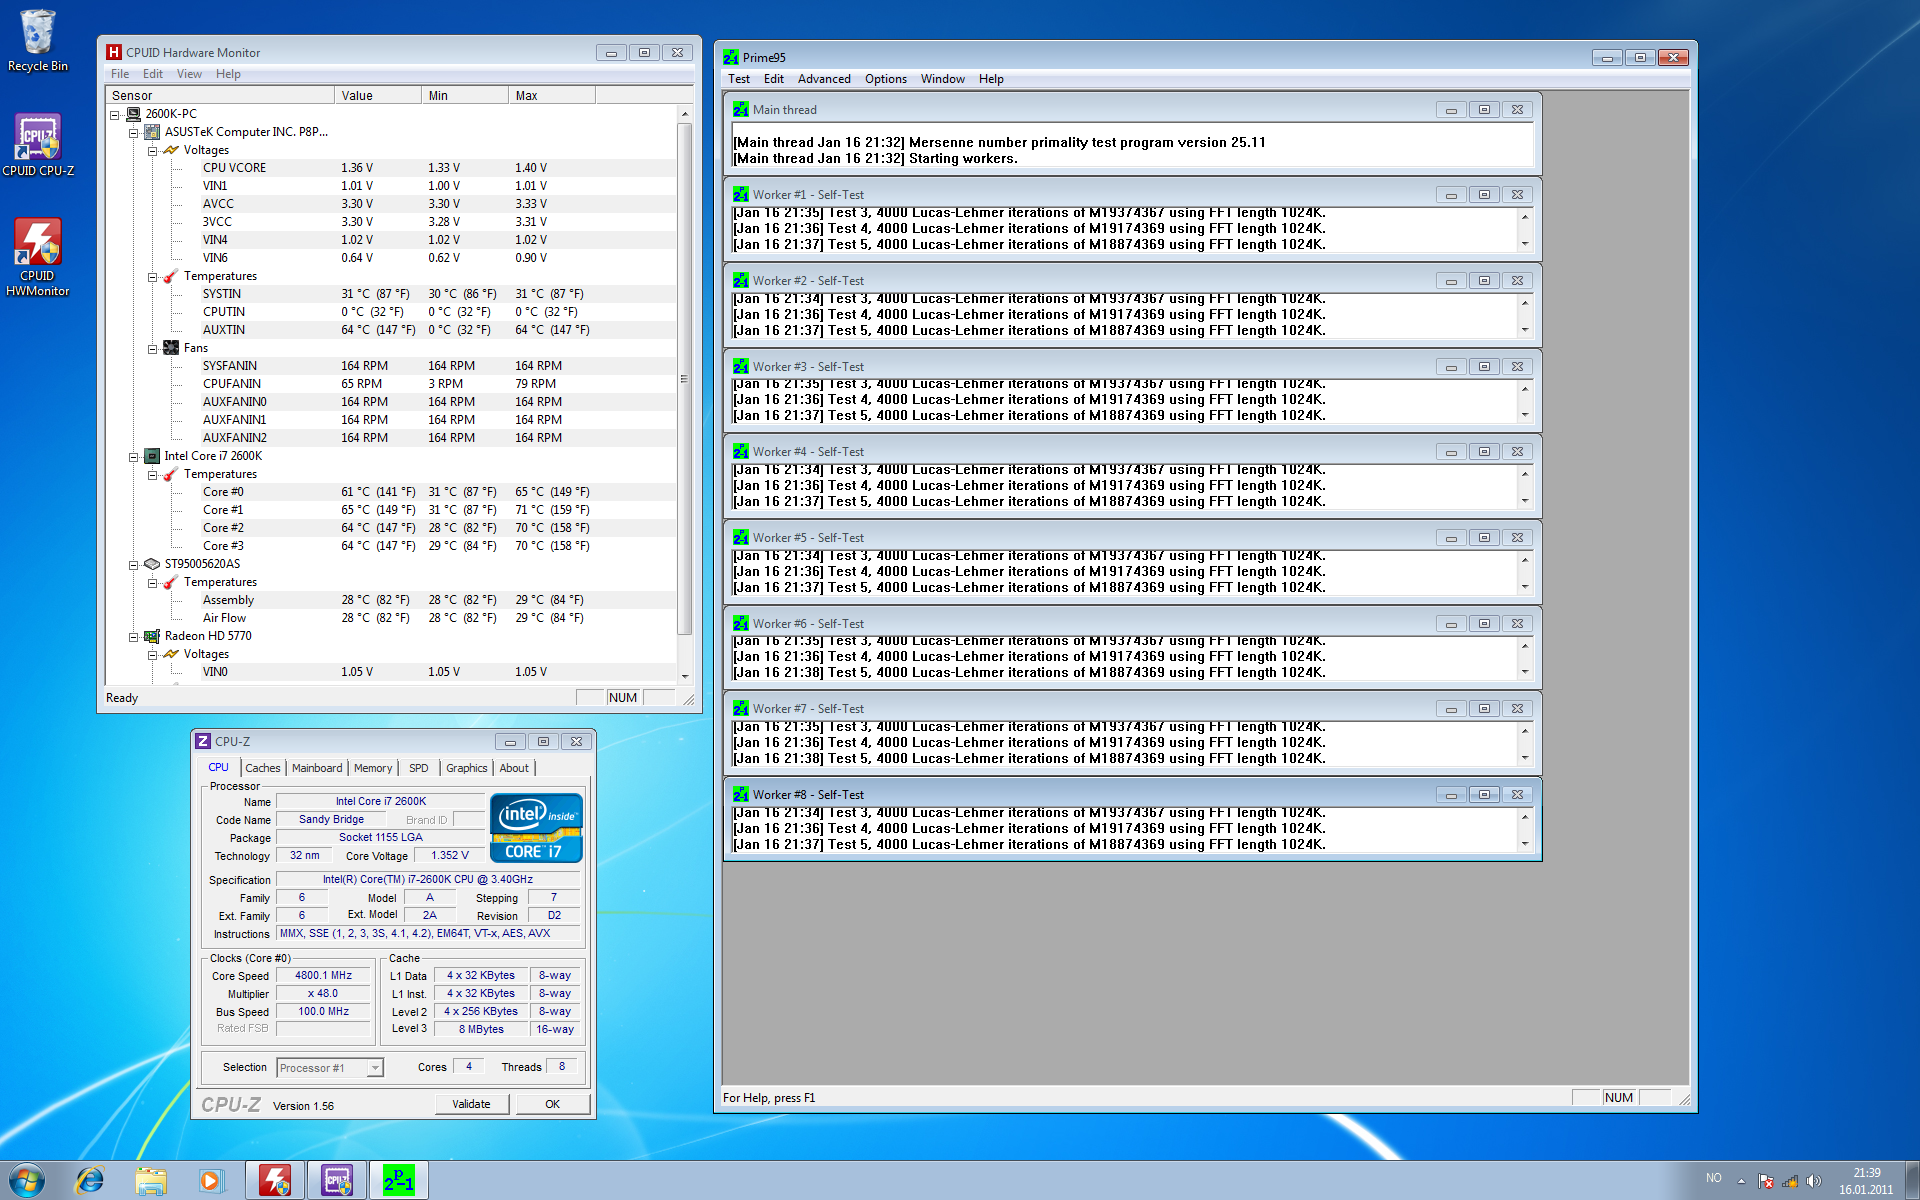This screenshot has height=1200, width=1920.
Task: Launch Internet Explorer from taskbar
Action: point(90,1181)
